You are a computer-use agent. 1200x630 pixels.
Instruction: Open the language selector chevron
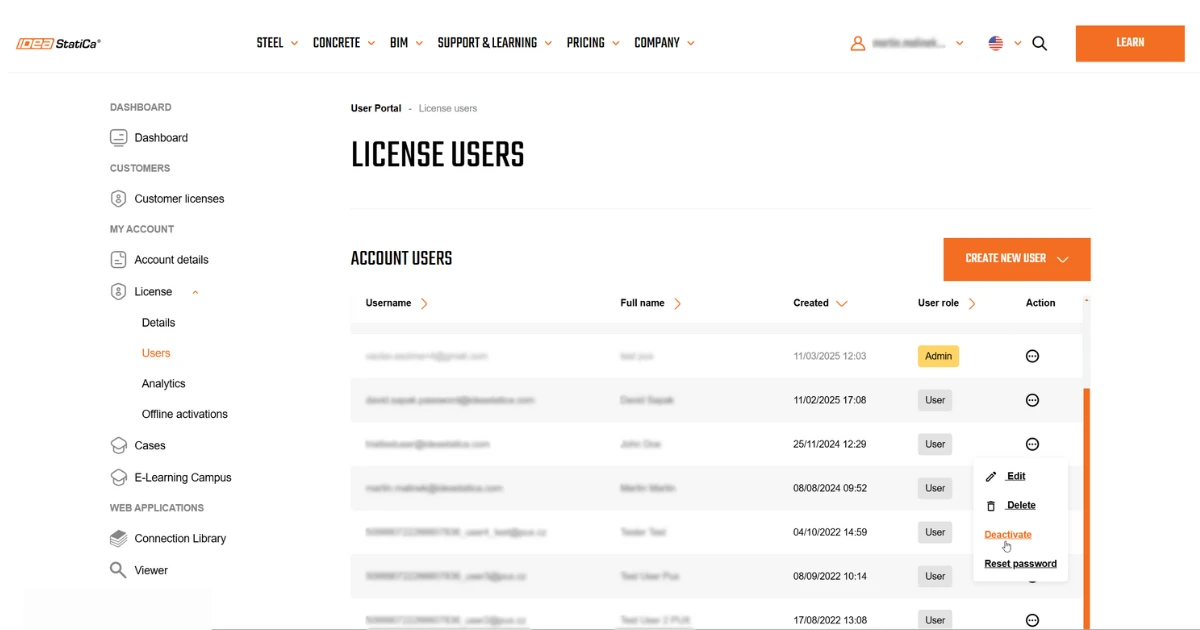[1018, 44]
